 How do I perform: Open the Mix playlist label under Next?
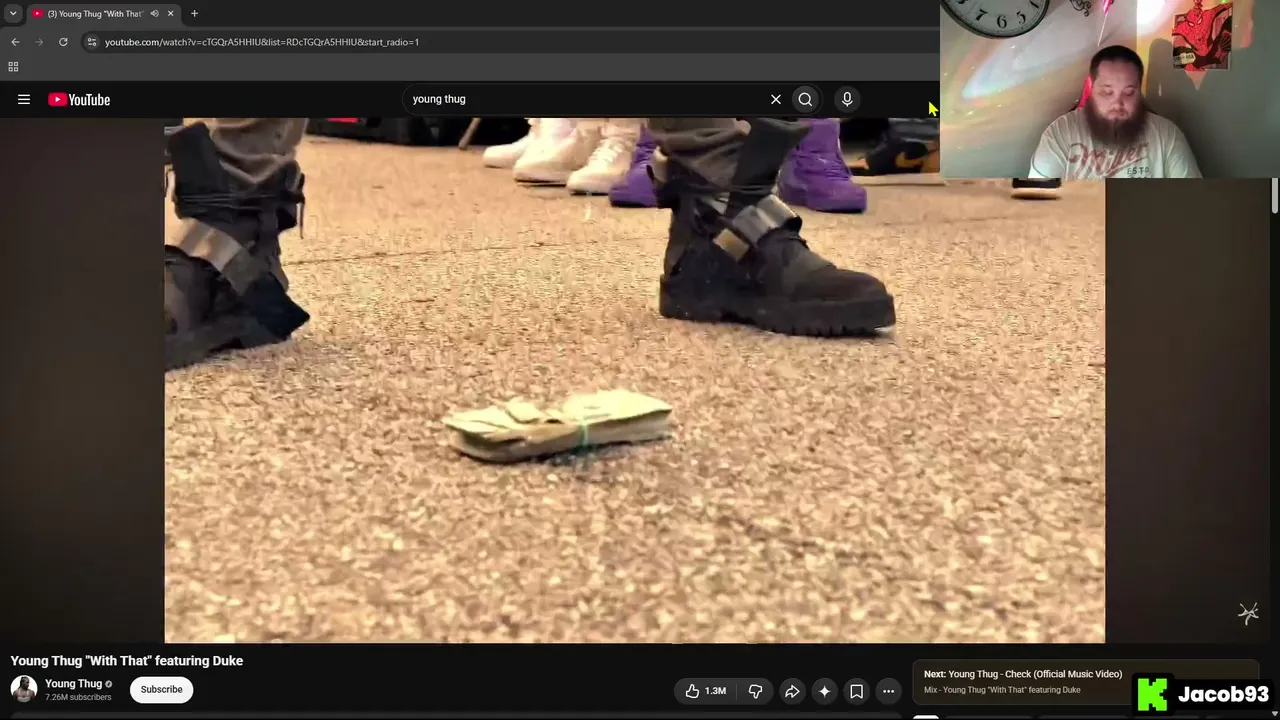(1002, 690)
